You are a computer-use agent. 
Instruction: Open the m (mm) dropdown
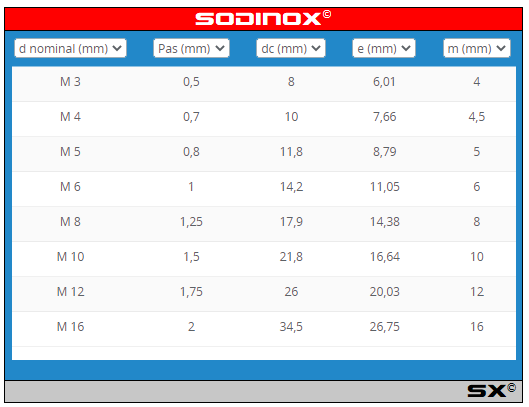(477, 48)
